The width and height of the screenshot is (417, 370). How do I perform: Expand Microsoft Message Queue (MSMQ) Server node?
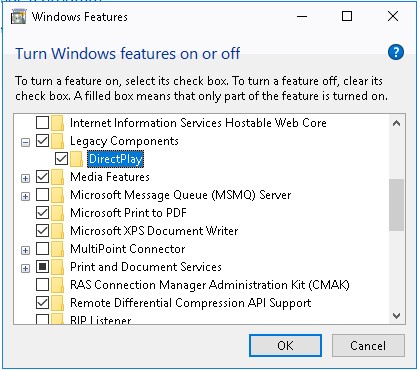pyautogui.click(x=25, y=197)
